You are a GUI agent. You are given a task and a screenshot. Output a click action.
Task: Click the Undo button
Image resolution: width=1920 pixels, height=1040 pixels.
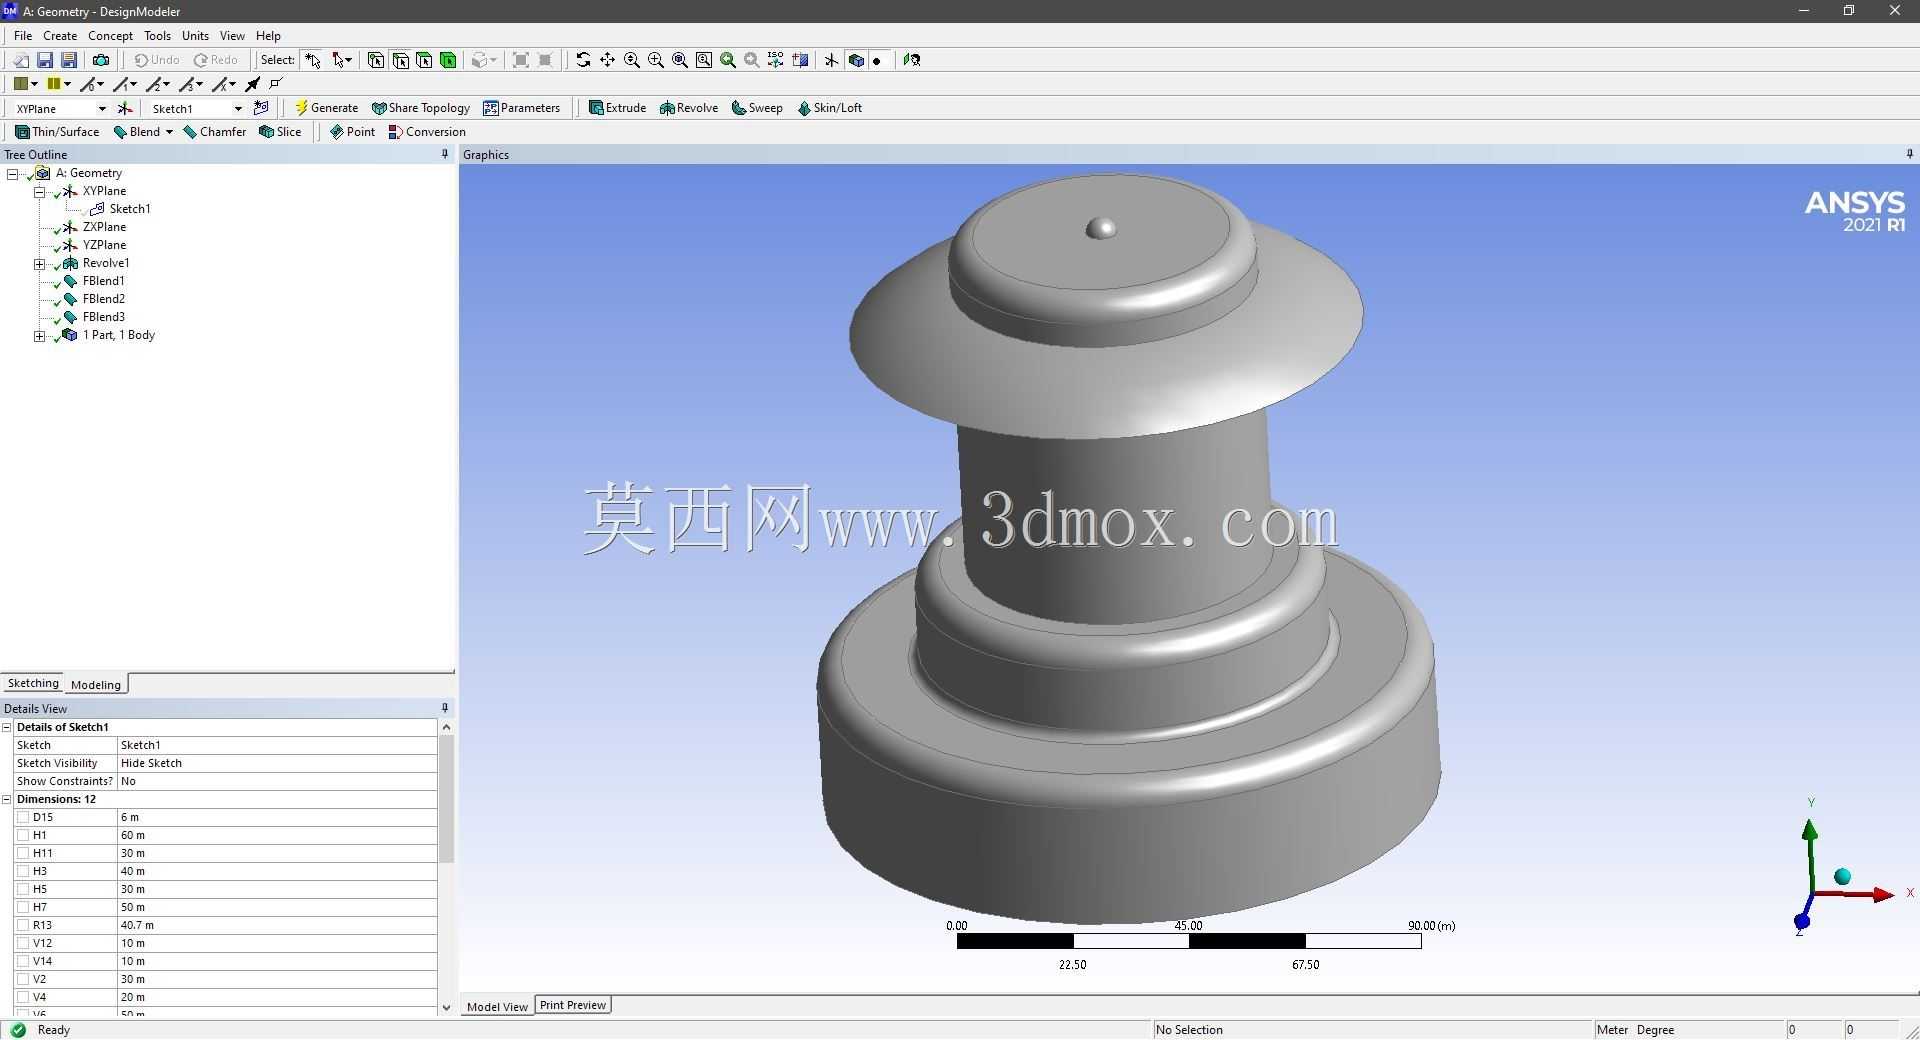pyautogui.click(x=157, y=60)
